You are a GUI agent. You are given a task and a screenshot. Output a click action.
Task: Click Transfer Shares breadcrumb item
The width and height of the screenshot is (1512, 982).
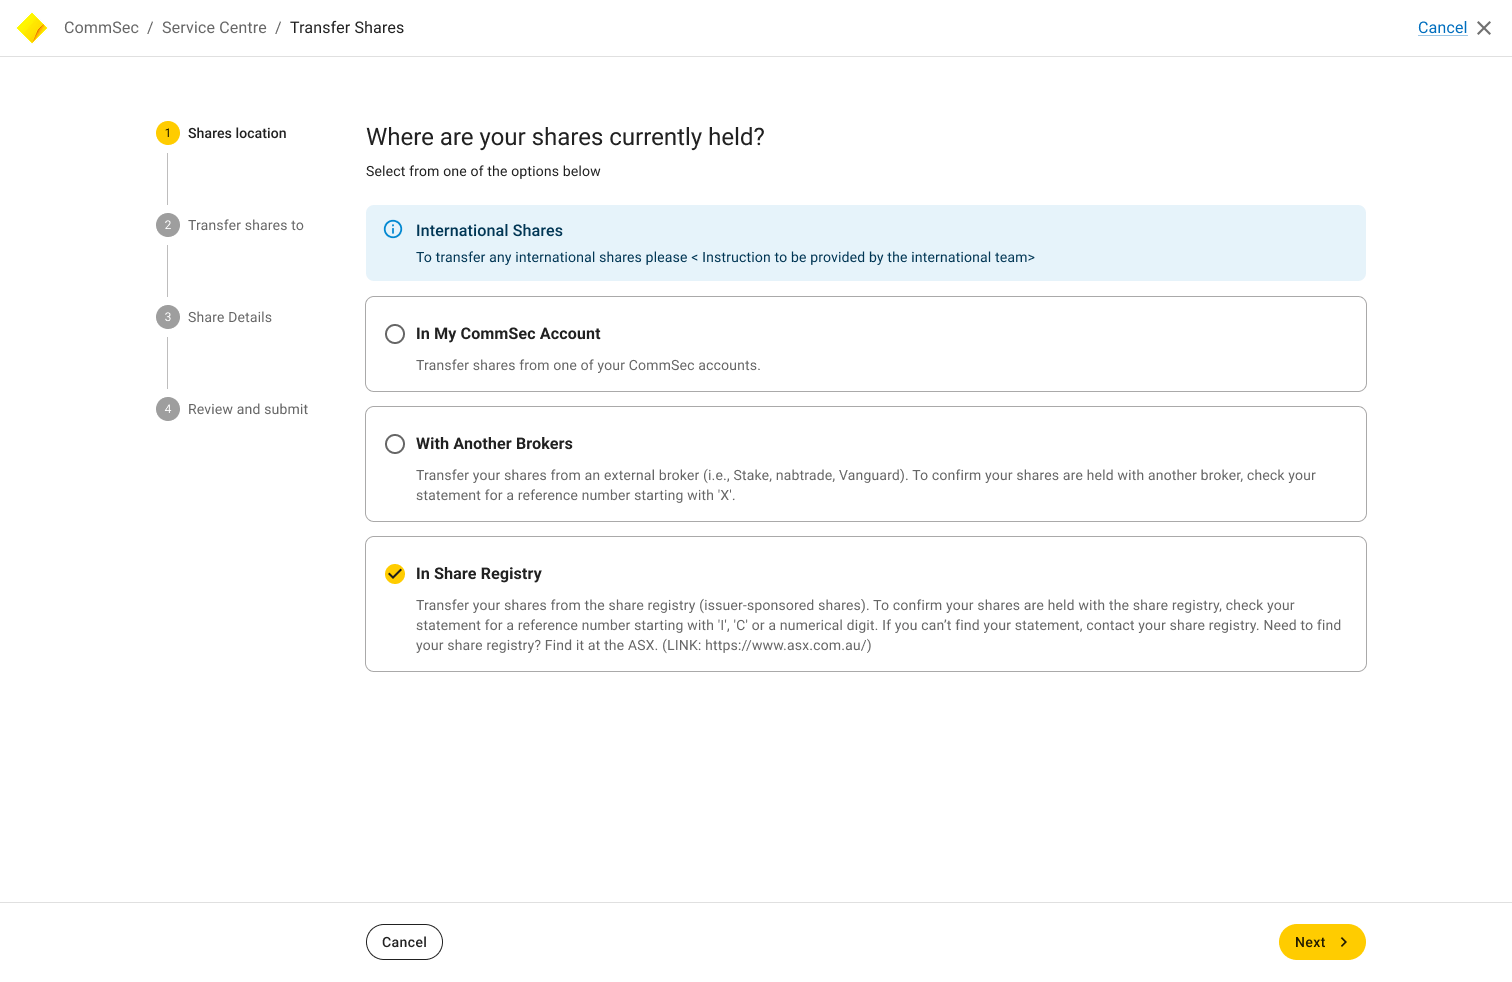[347, 28]
